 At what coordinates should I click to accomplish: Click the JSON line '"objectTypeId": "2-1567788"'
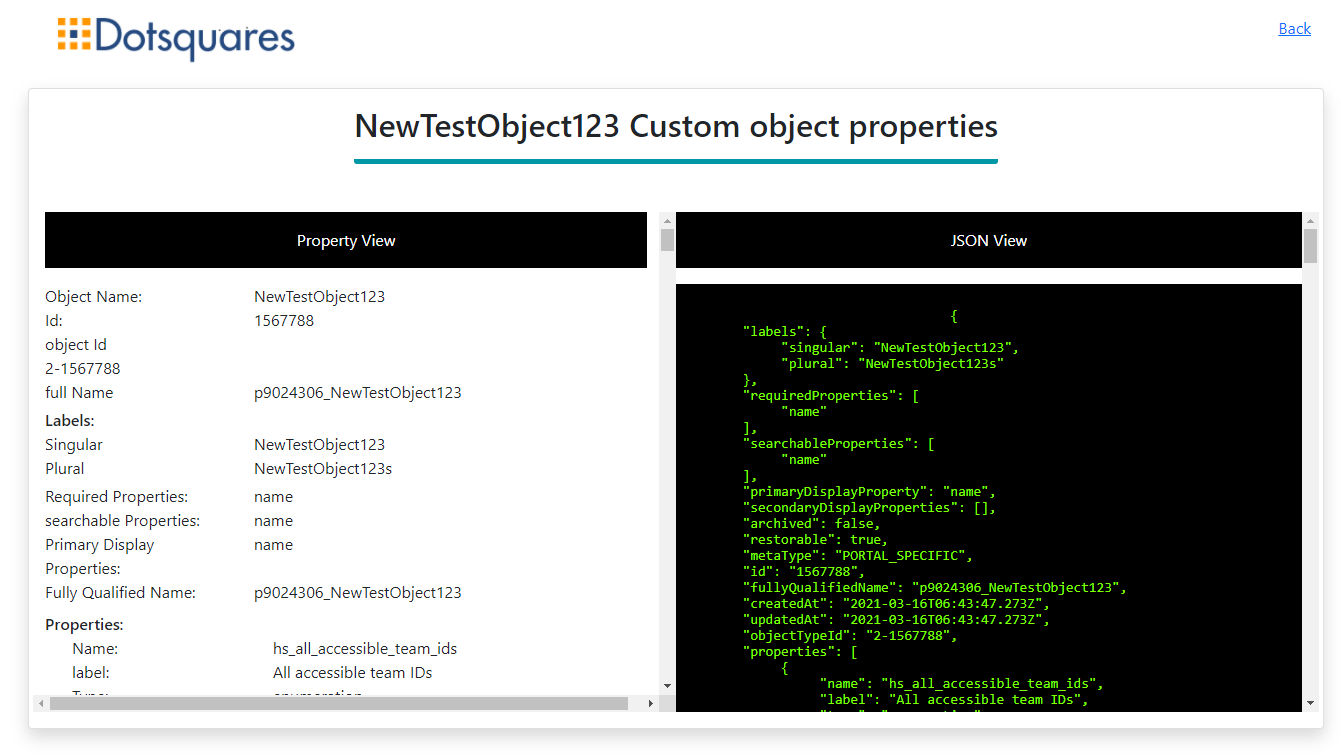coord(850,636)
